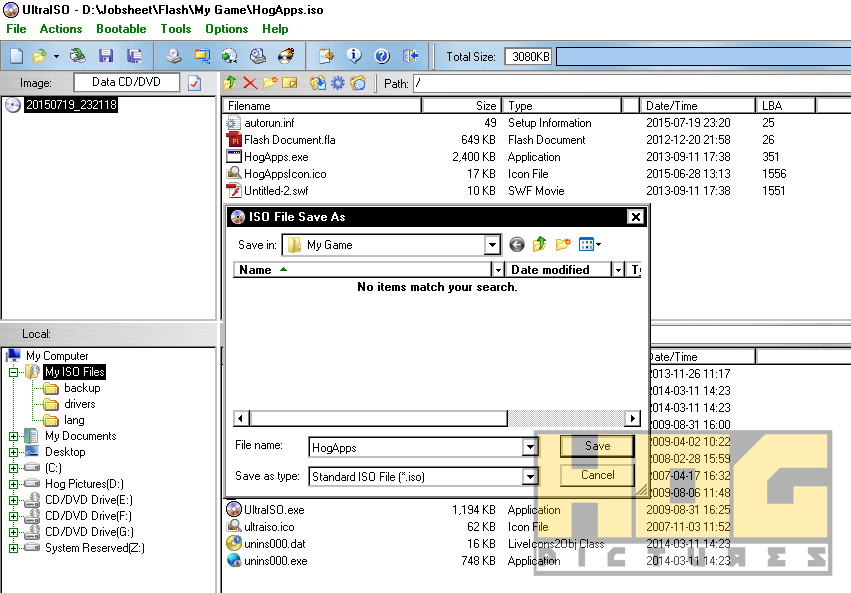
Task: Sort by Date modified column header in dialog
Action: pos(558,270)
